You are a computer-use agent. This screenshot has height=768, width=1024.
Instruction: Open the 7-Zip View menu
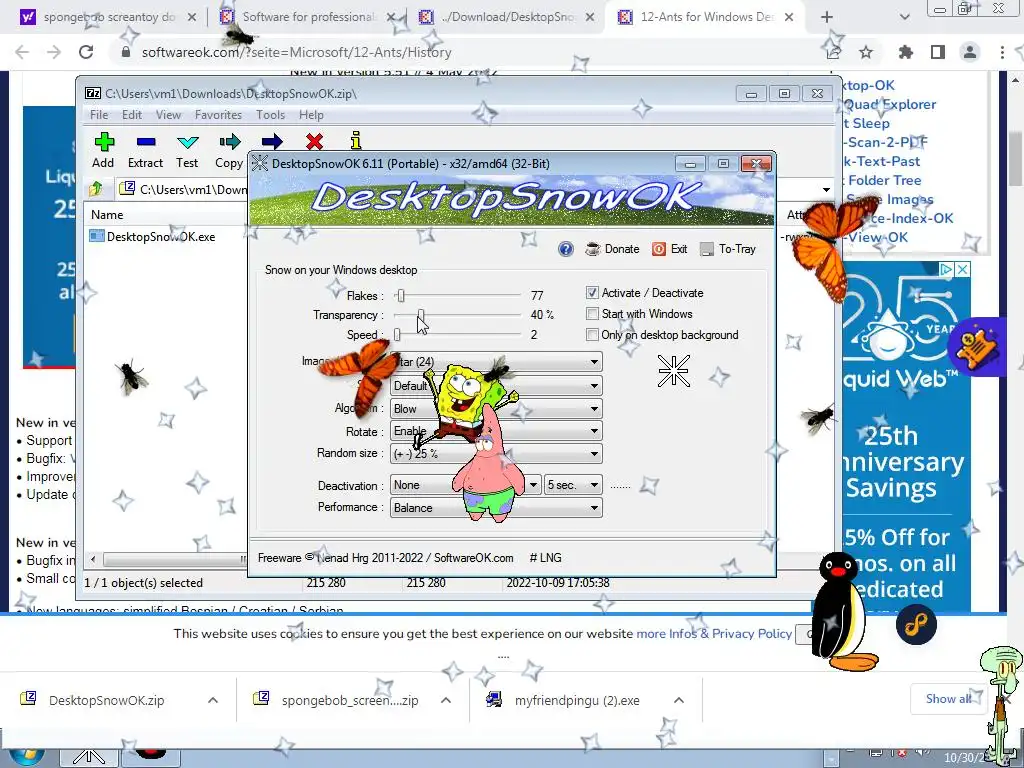tap(168, 115)
